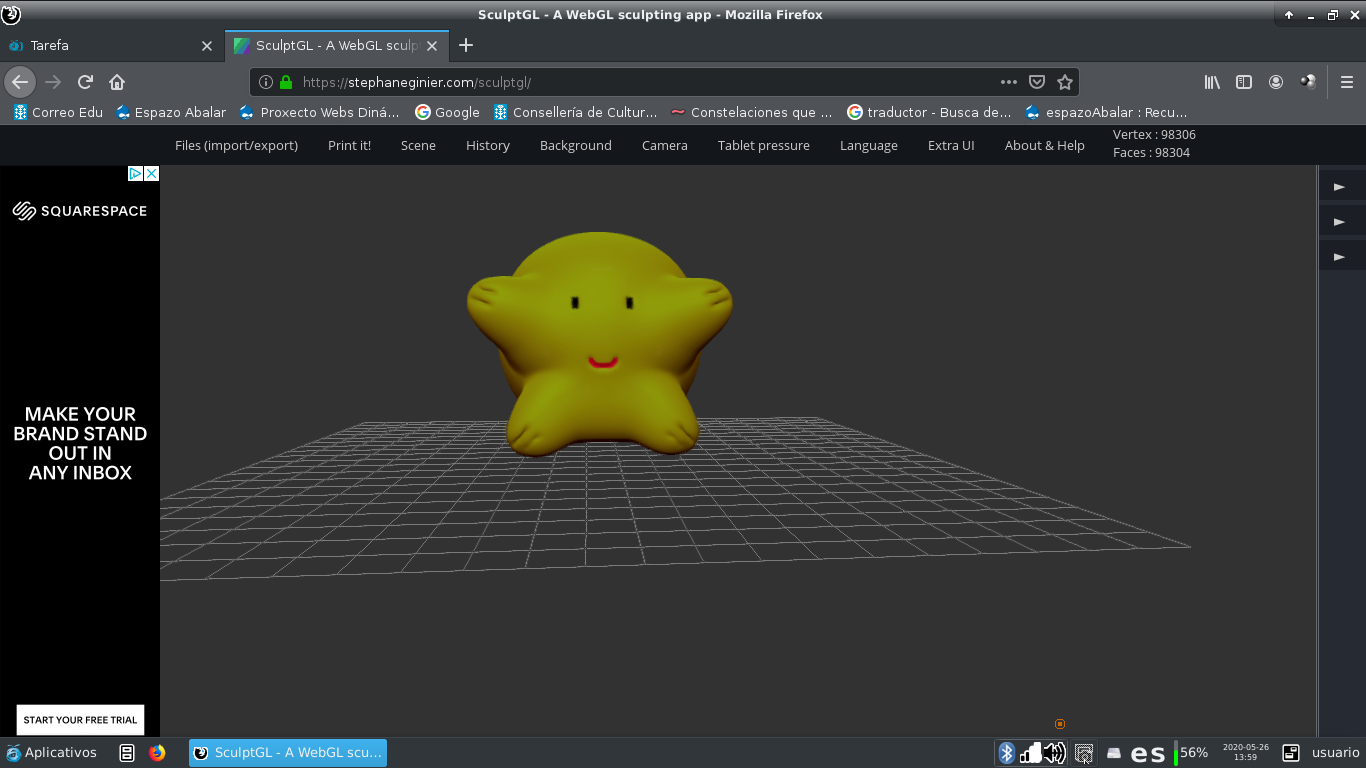Click the Vertex : 98306 counter
This screenshot has height=768, width=1366.
pyautogui.click(x=1154, y=135)
